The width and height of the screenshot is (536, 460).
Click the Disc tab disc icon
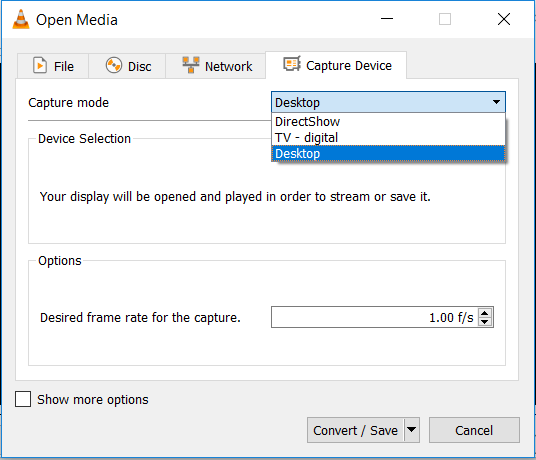[x=113, y=65]
